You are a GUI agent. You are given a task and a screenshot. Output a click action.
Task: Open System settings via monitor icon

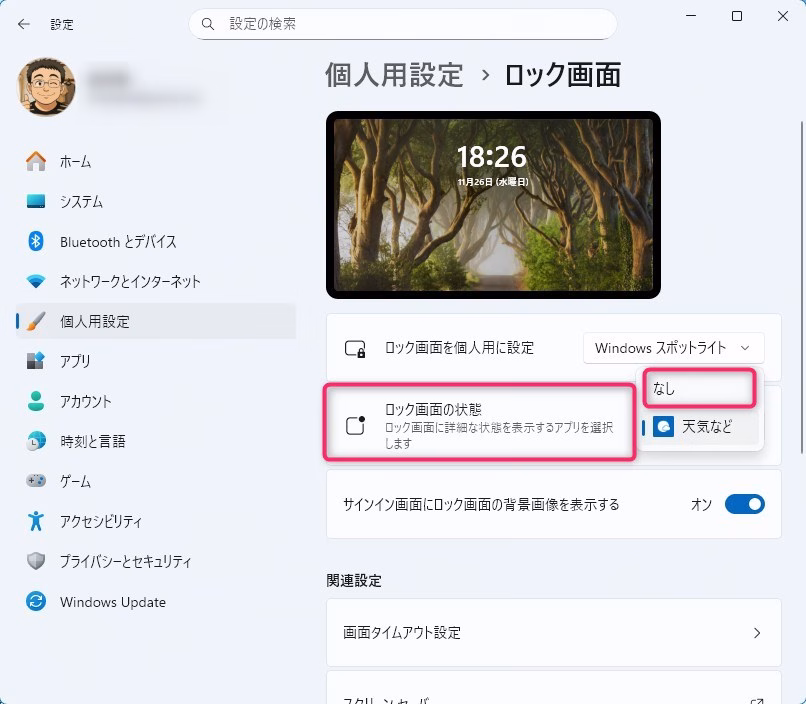click(36, 201)
